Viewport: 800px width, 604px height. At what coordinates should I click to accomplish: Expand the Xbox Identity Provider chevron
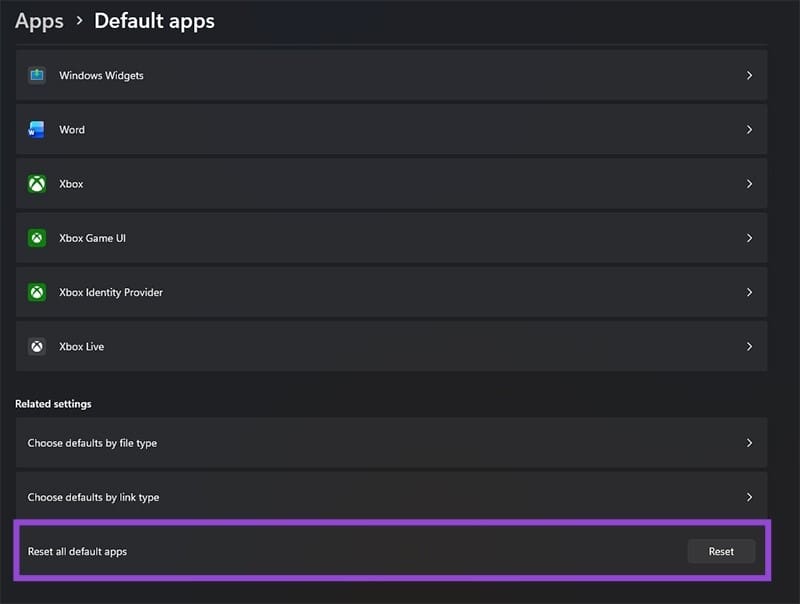(749, 292)
